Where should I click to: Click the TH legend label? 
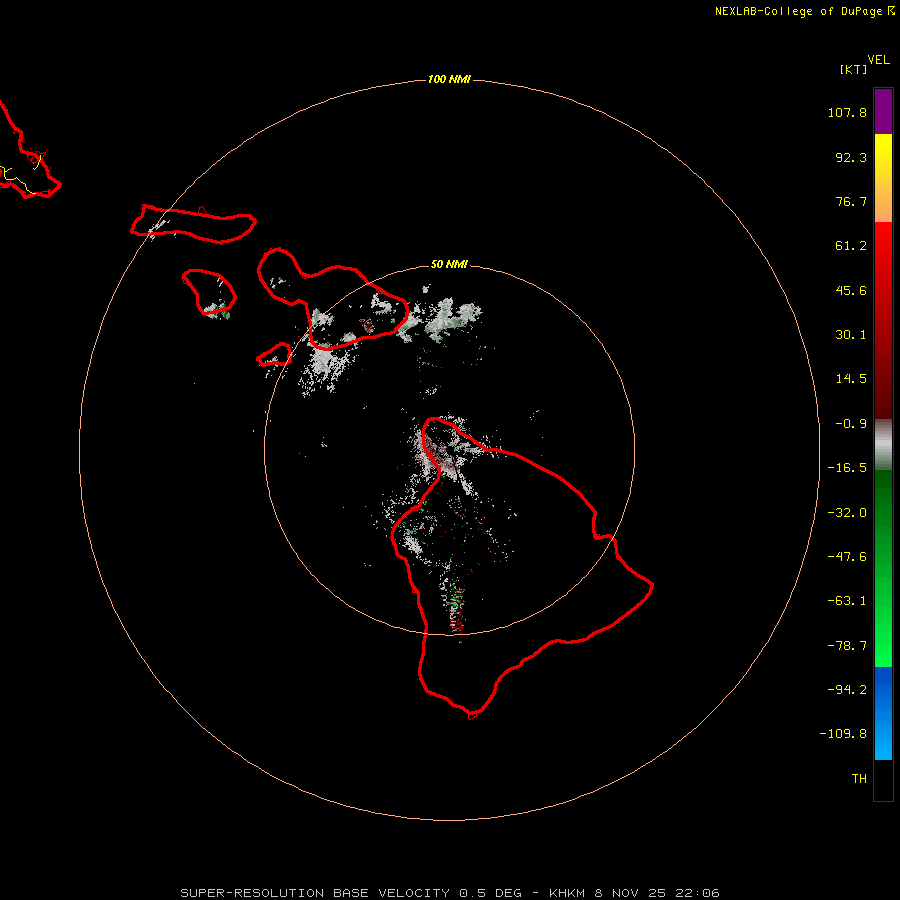[x=859, y=778]
